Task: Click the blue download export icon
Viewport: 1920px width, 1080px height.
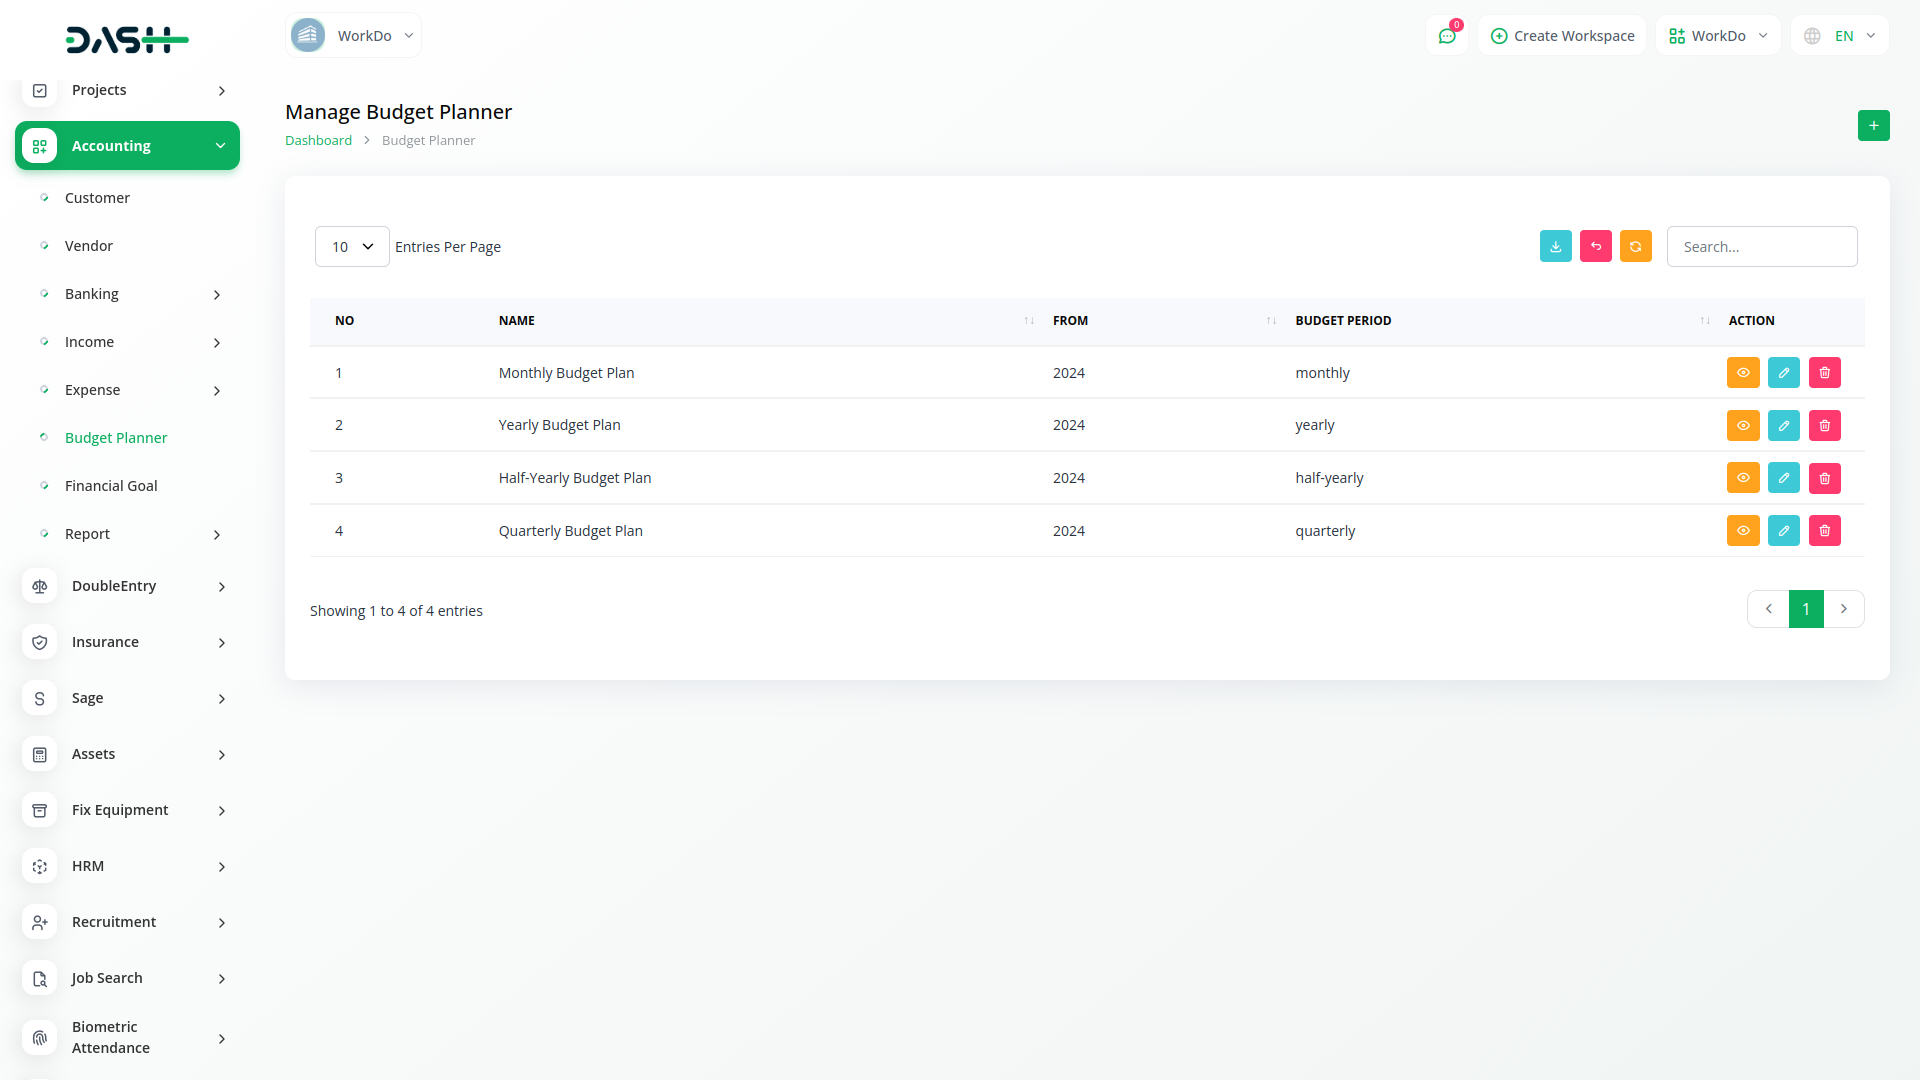Action: (1555, 246)
